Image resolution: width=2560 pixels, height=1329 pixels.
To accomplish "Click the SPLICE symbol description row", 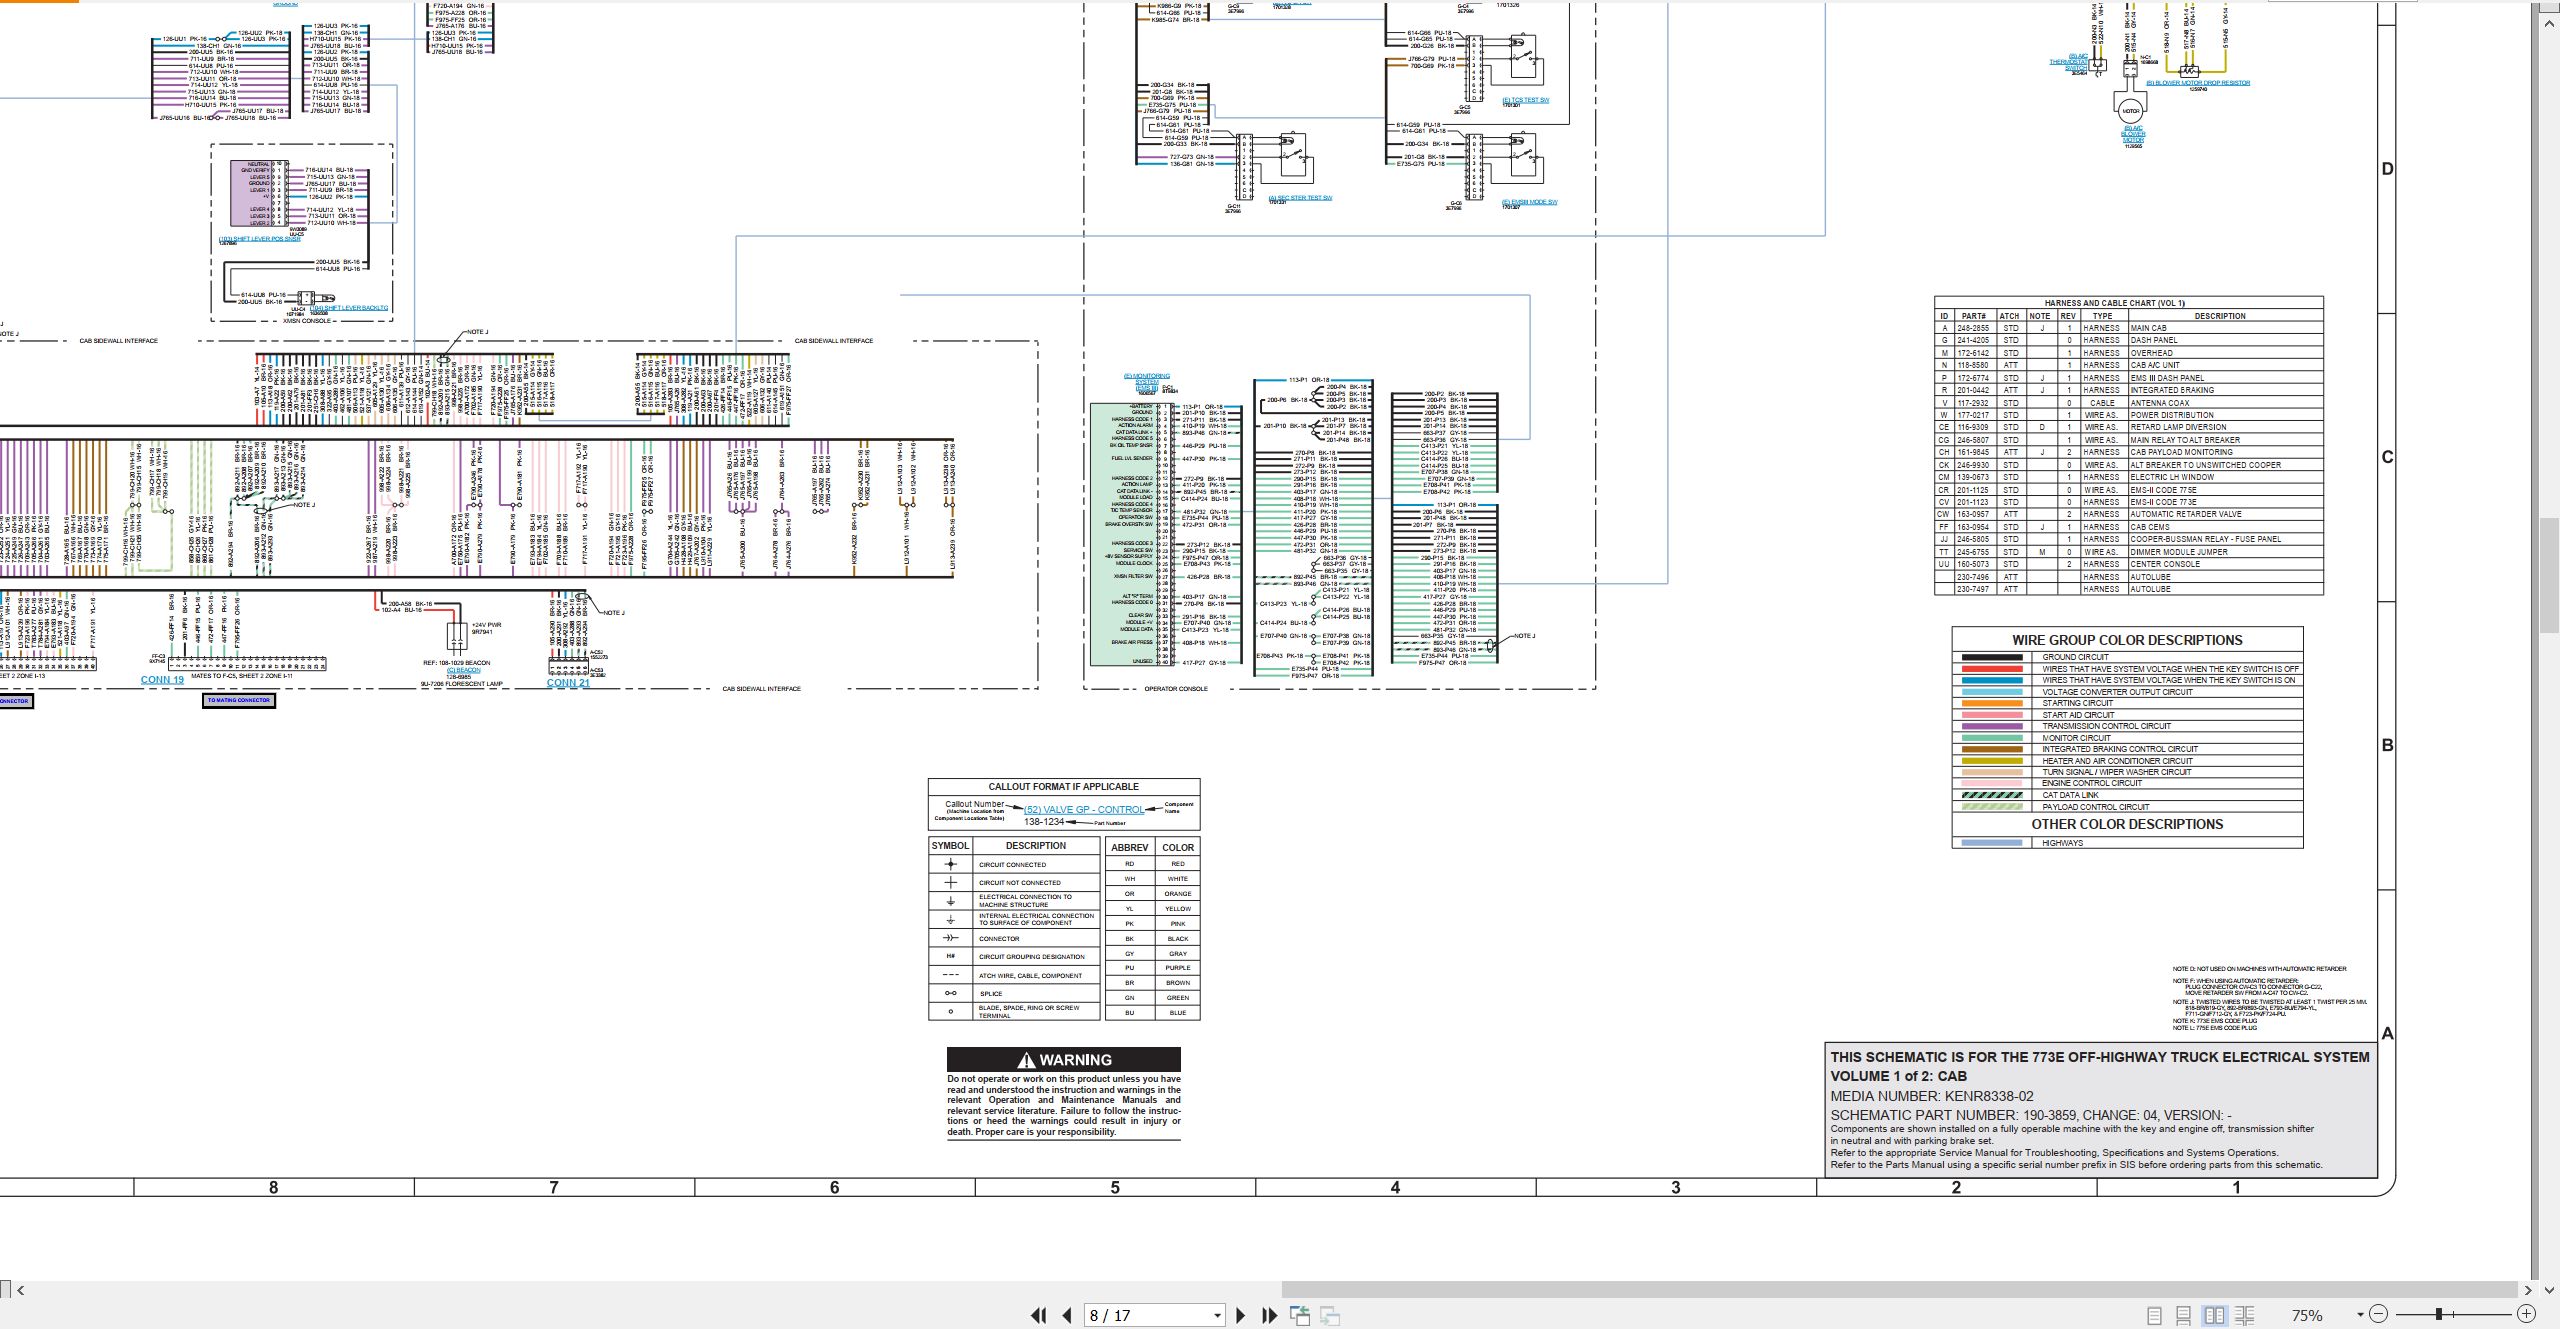I will coord(1014,994).
